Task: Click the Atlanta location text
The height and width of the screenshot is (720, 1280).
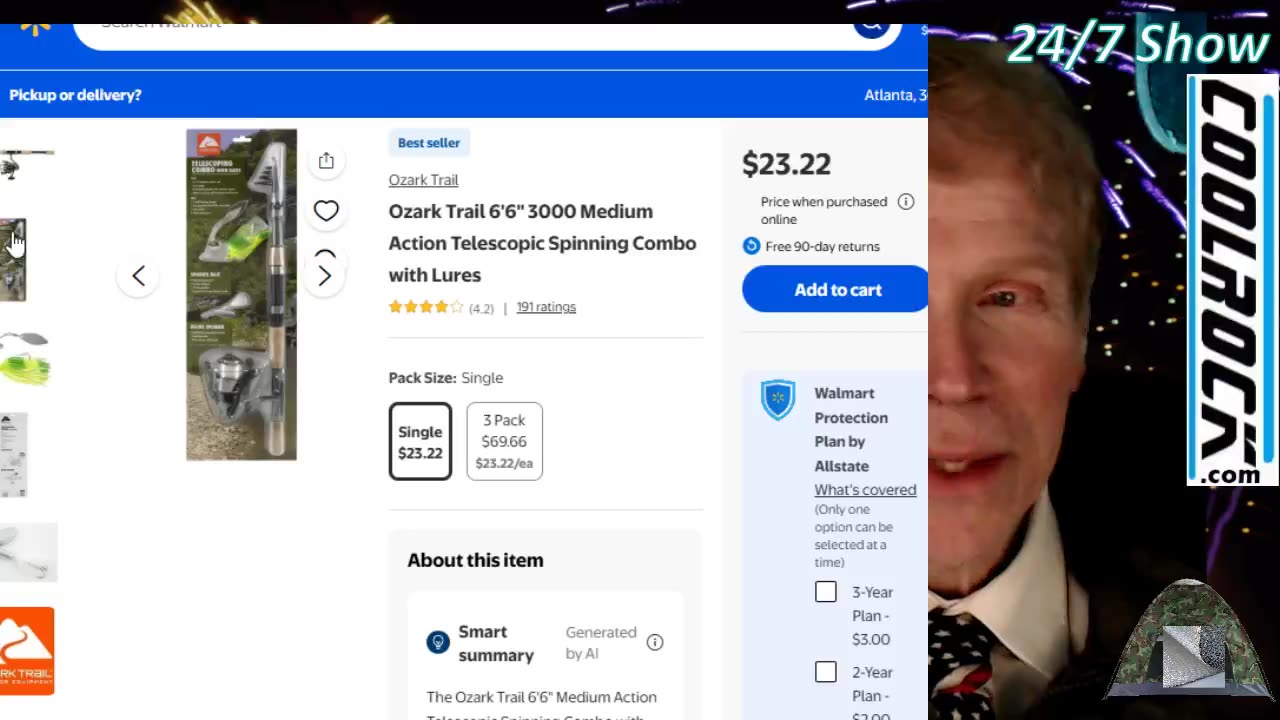Action: pos(895,95)
